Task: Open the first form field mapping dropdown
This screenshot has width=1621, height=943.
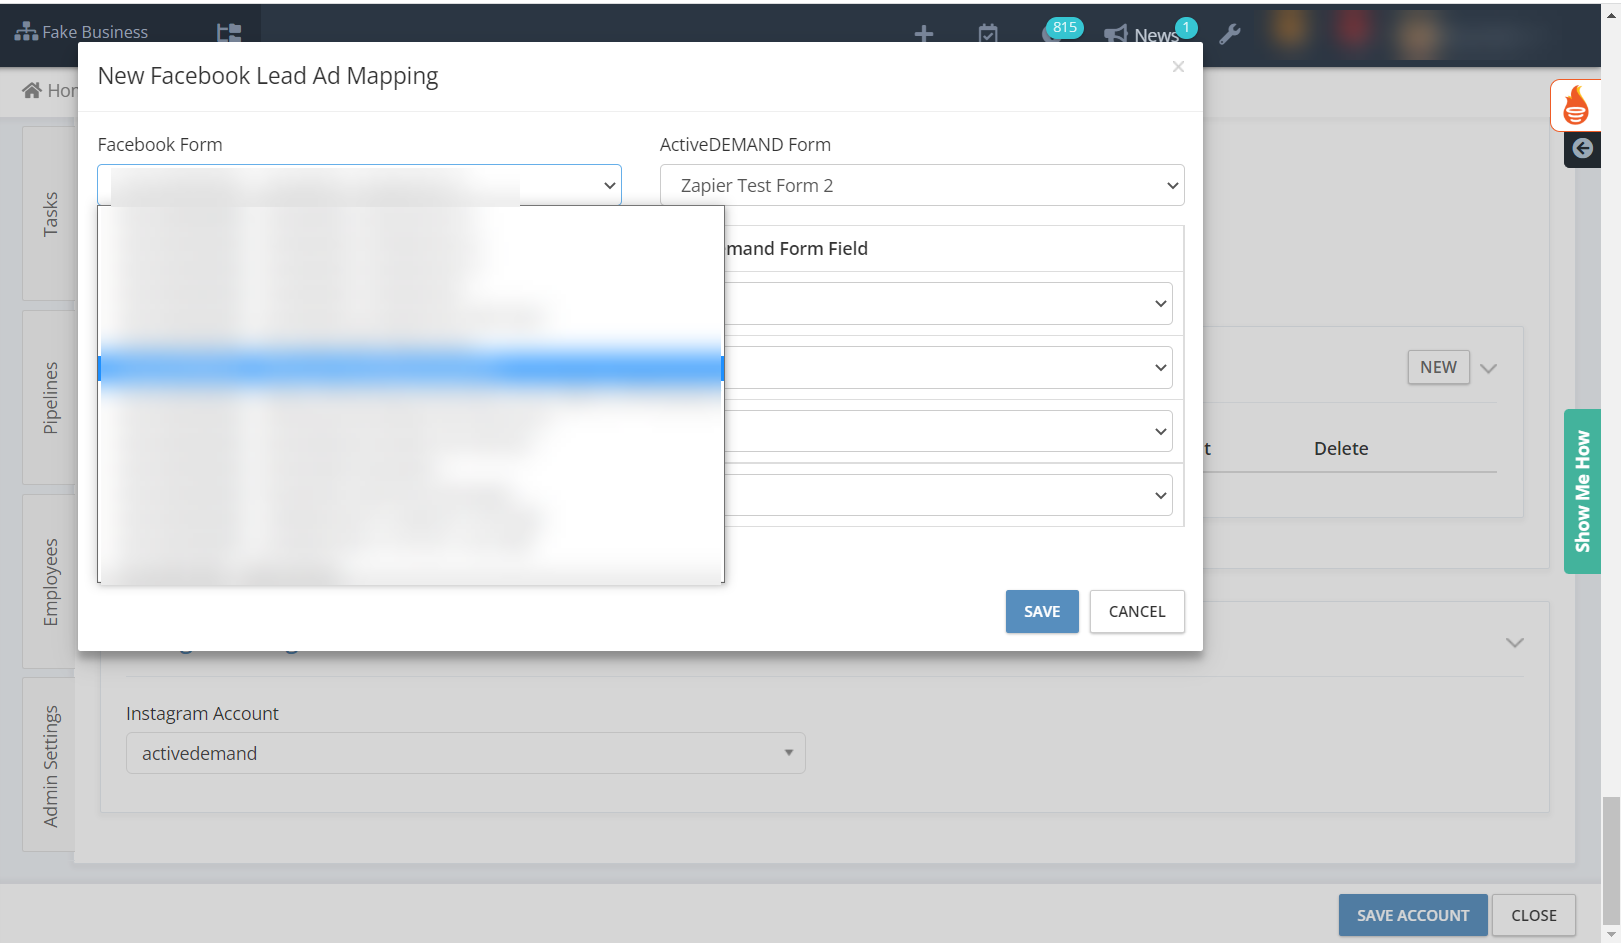Action: [948, 303]
